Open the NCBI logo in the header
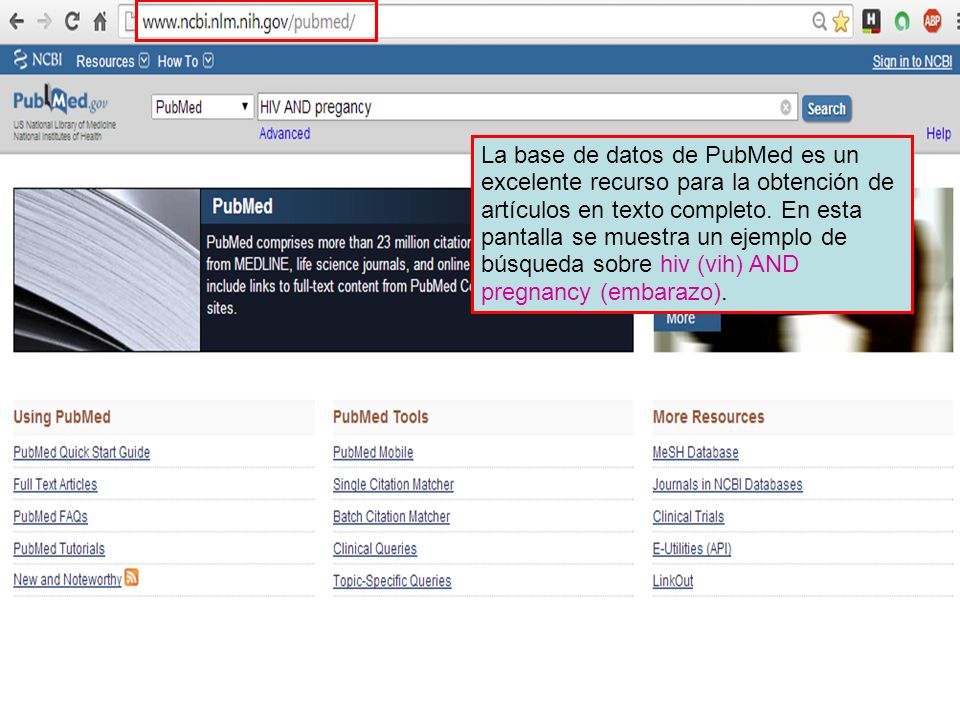 click(x=38, y=59)
